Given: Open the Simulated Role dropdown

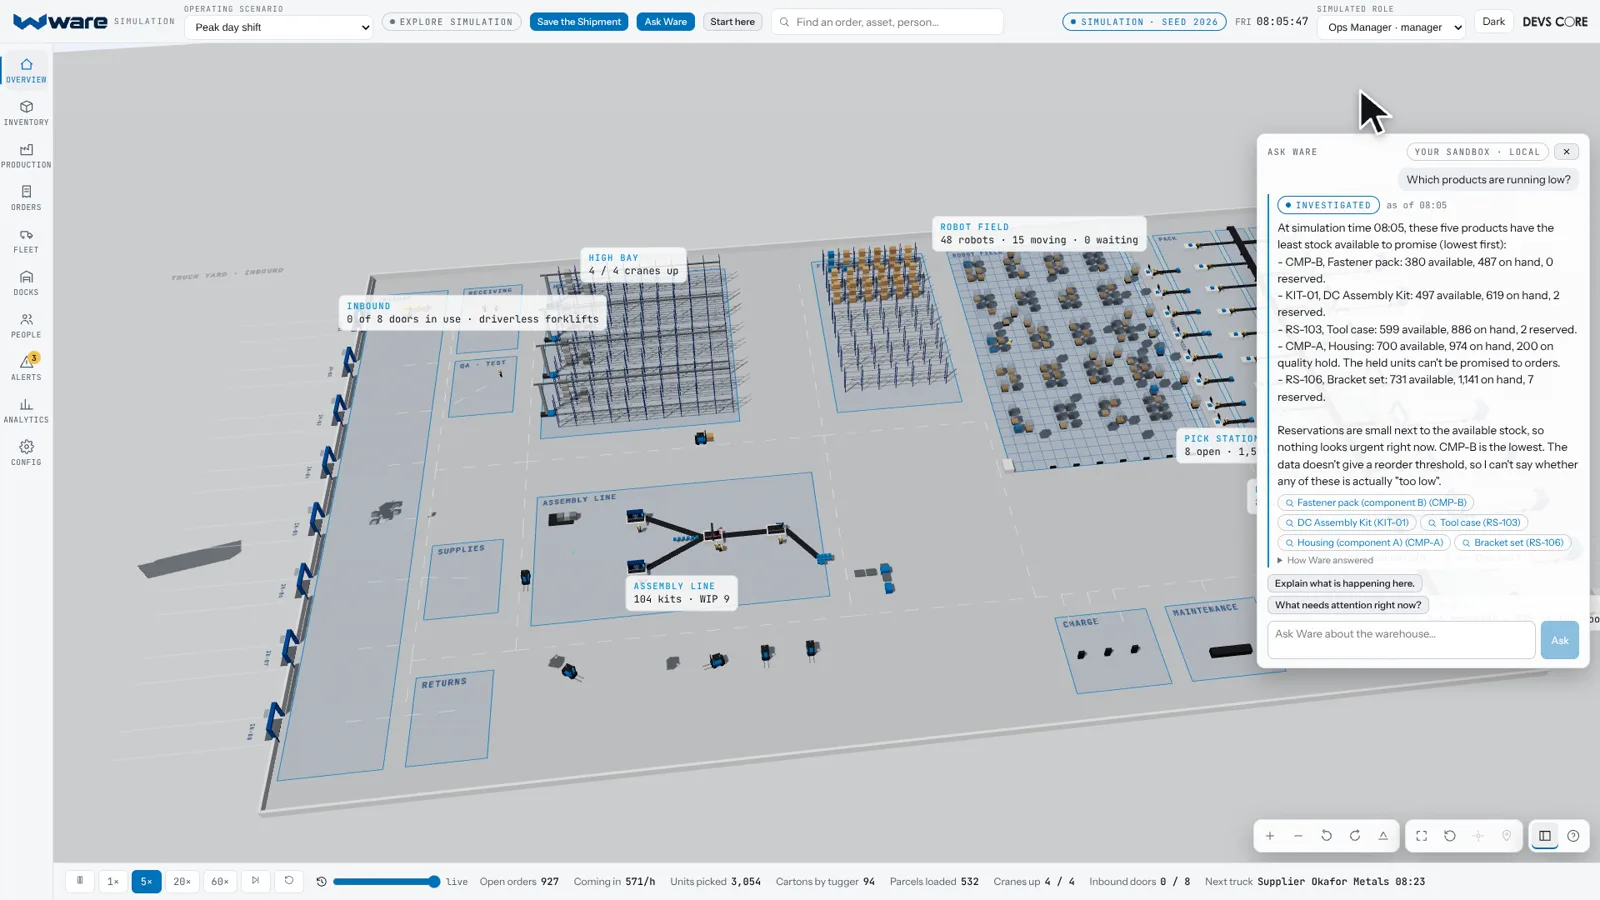Looking at the screenshot, I should tap(1392, 27).
